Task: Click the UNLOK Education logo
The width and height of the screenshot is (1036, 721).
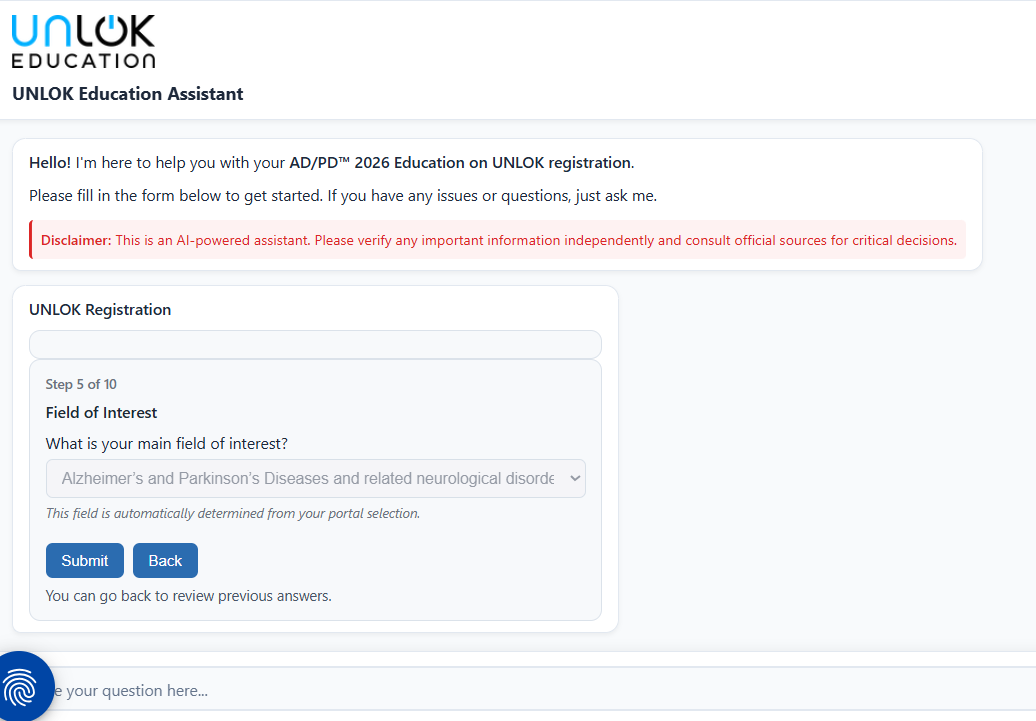Action: click(x=83, y=42)
